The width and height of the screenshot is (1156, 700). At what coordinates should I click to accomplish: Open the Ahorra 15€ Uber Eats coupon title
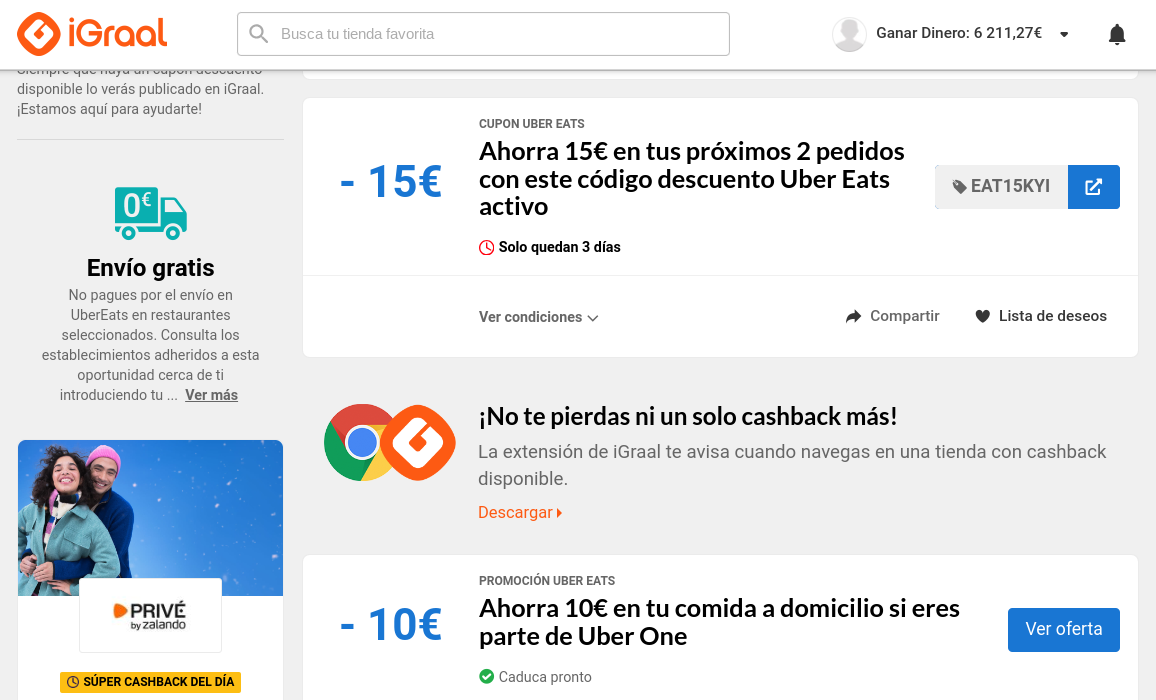point(691,179)
